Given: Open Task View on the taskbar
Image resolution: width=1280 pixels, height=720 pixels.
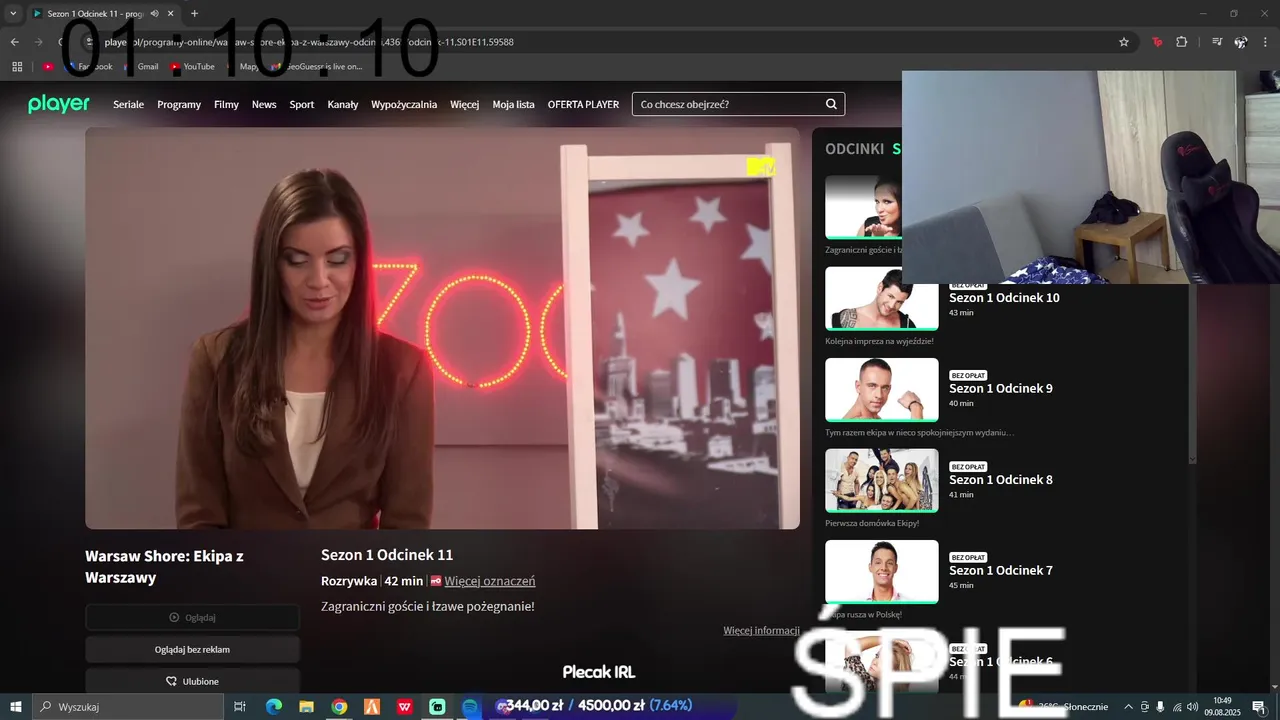Looking at the screenshot, I should pos(240,707).
